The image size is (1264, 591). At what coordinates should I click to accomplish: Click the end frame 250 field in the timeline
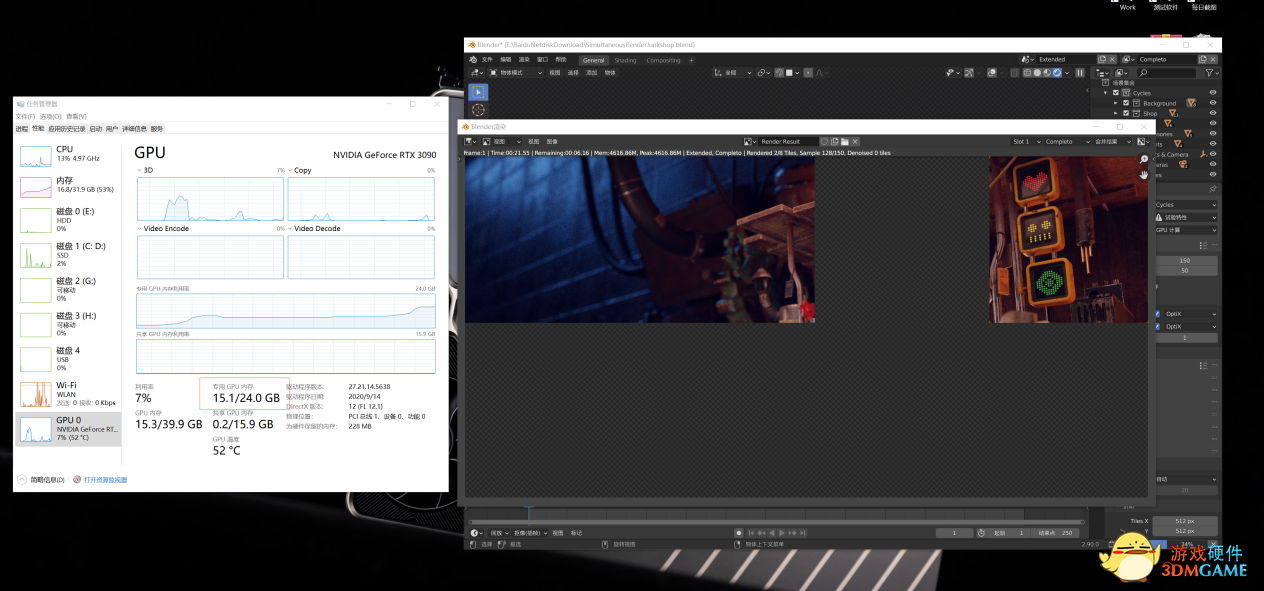pyautogui.click(x=1054, y=533)
